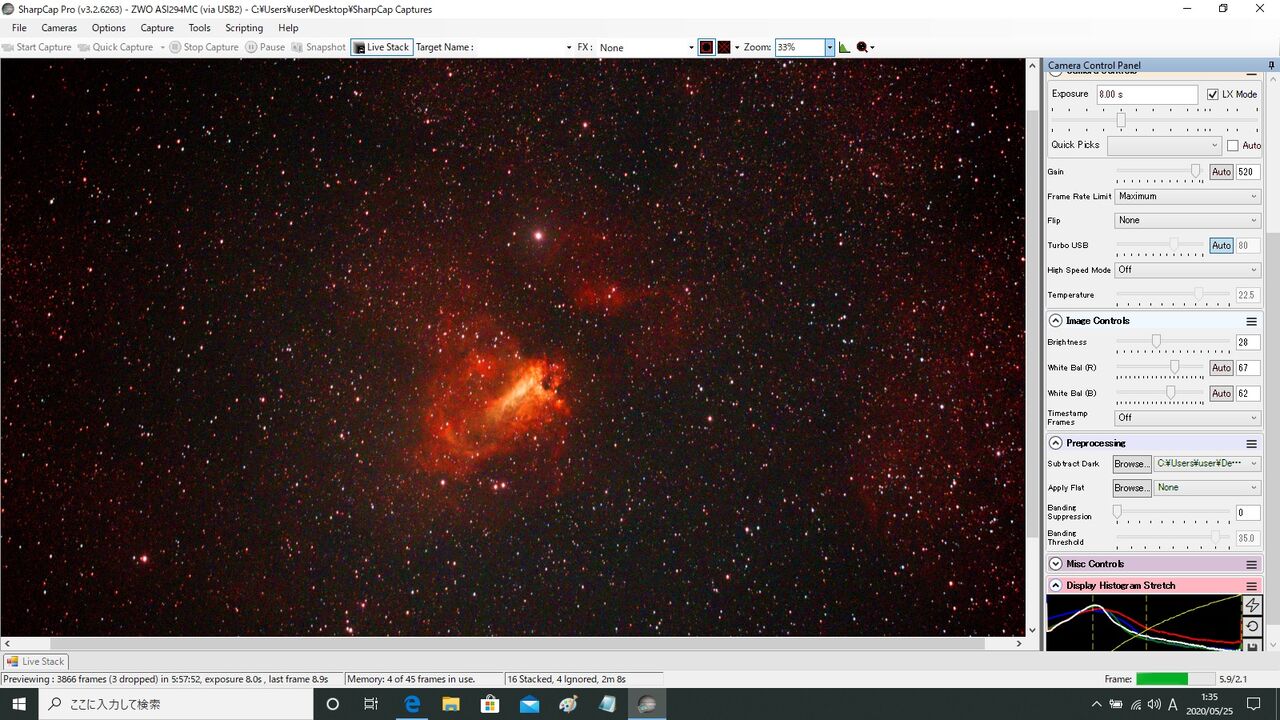Open the Timestamp Frames dropdown
The width and height of the screenshot is (1280, 720).
(1188, 418)
